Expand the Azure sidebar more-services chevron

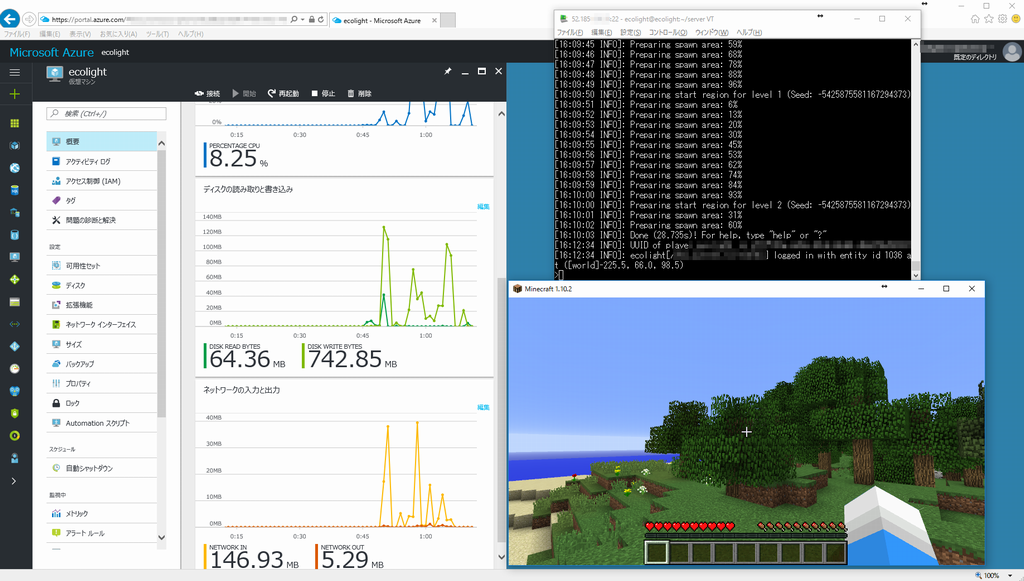14,481
